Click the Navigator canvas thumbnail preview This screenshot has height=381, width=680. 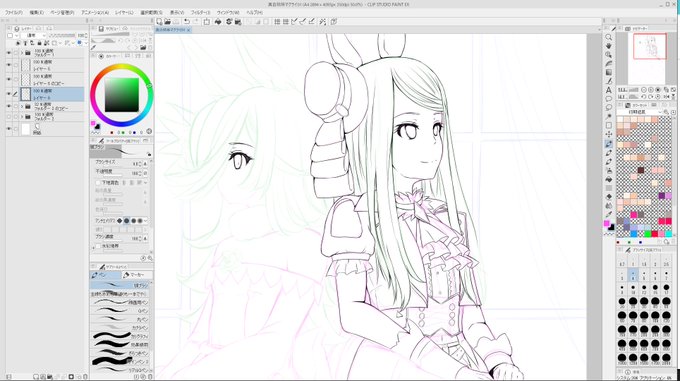point(650,46)
